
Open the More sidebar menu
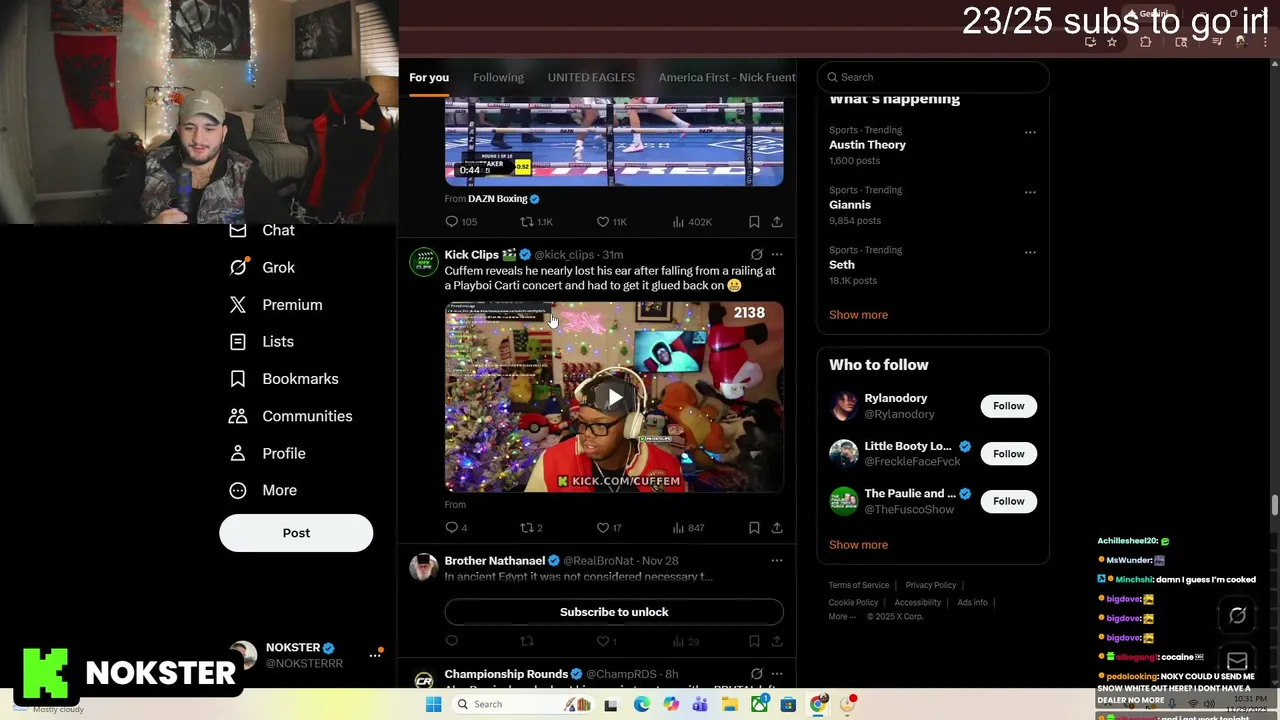263,490
